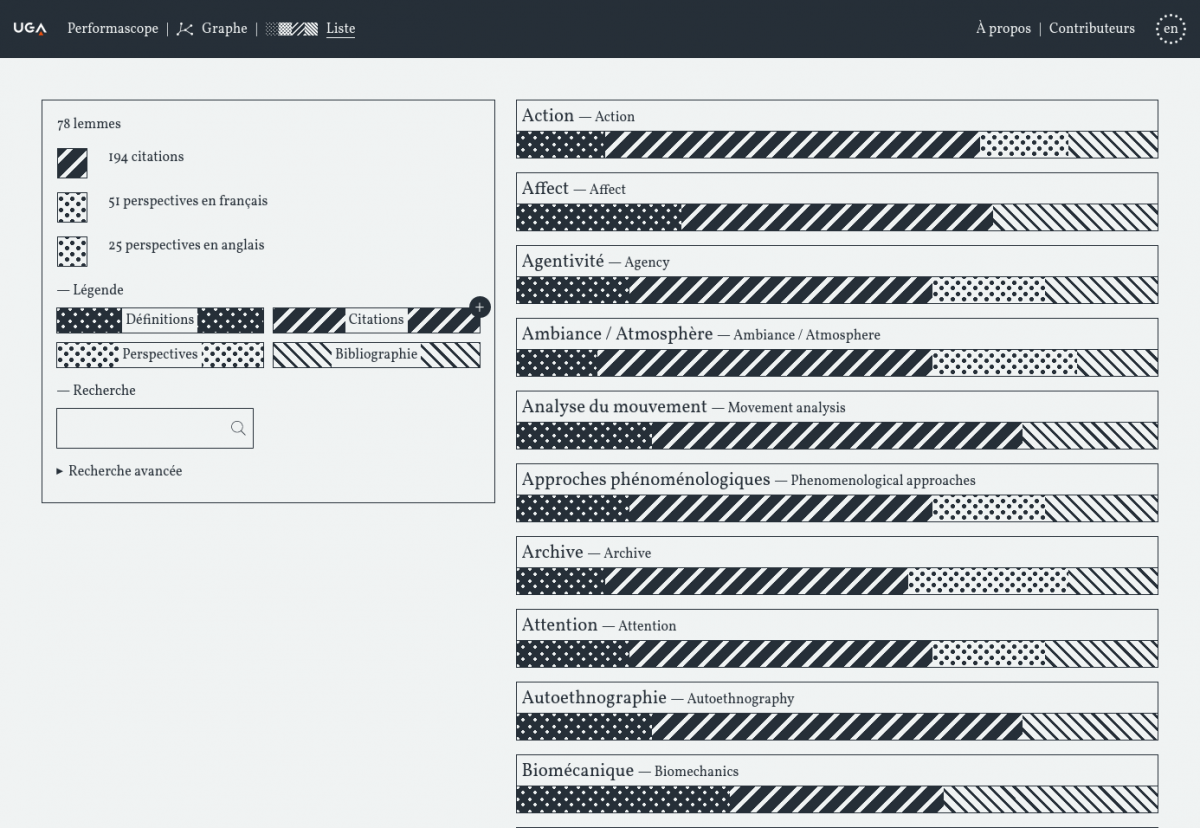Toggle the Perspectives legend filter
Image resolution: width=1200 pixels, height=828 pixels.
[160, 355]
